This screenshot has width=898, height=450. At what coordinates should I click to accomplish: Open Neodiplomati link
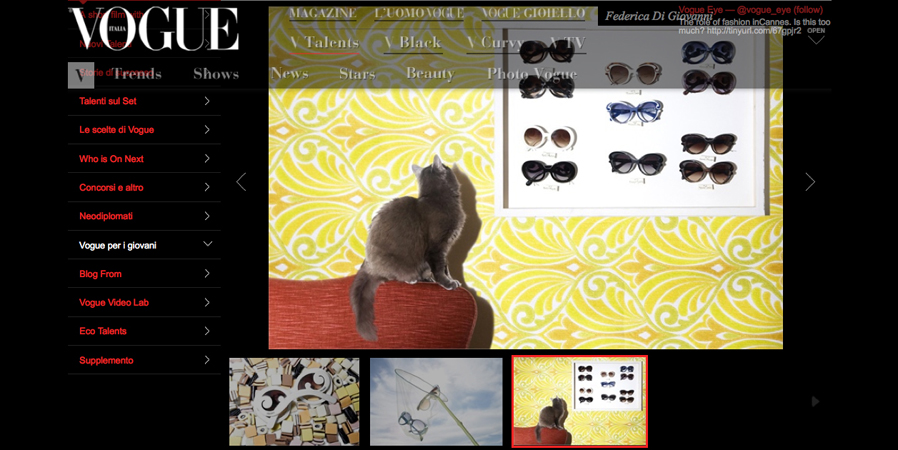[106, 216]
